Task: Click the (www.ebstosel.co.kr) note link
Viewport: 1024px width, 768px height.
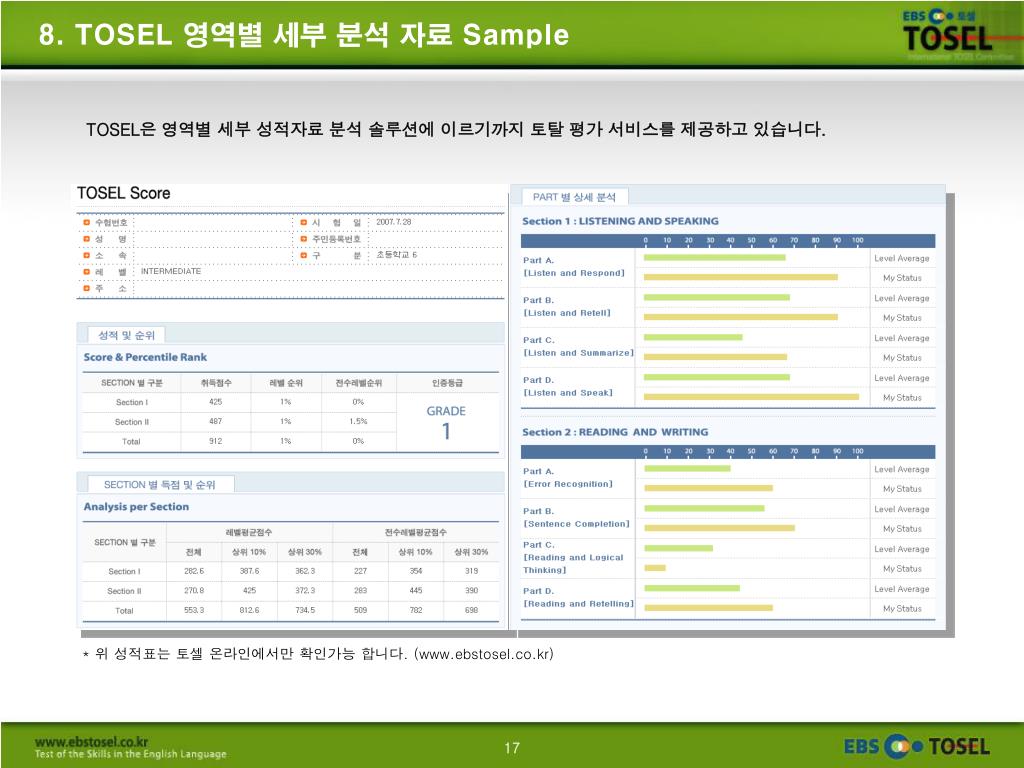Action: pyautogui.click(x=483, y=654)
